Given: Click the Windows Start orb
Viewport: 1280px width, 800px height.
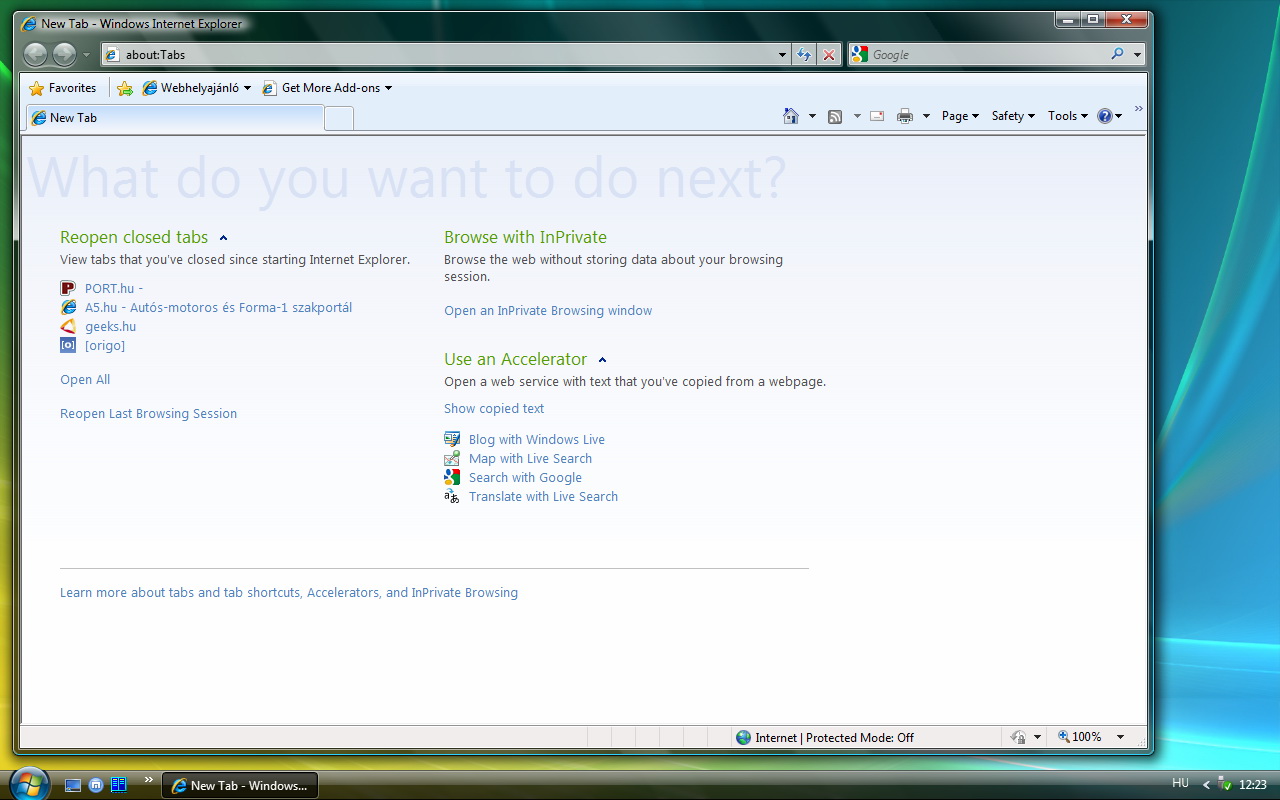Looking at the screenshot, I should pos(28,782).
